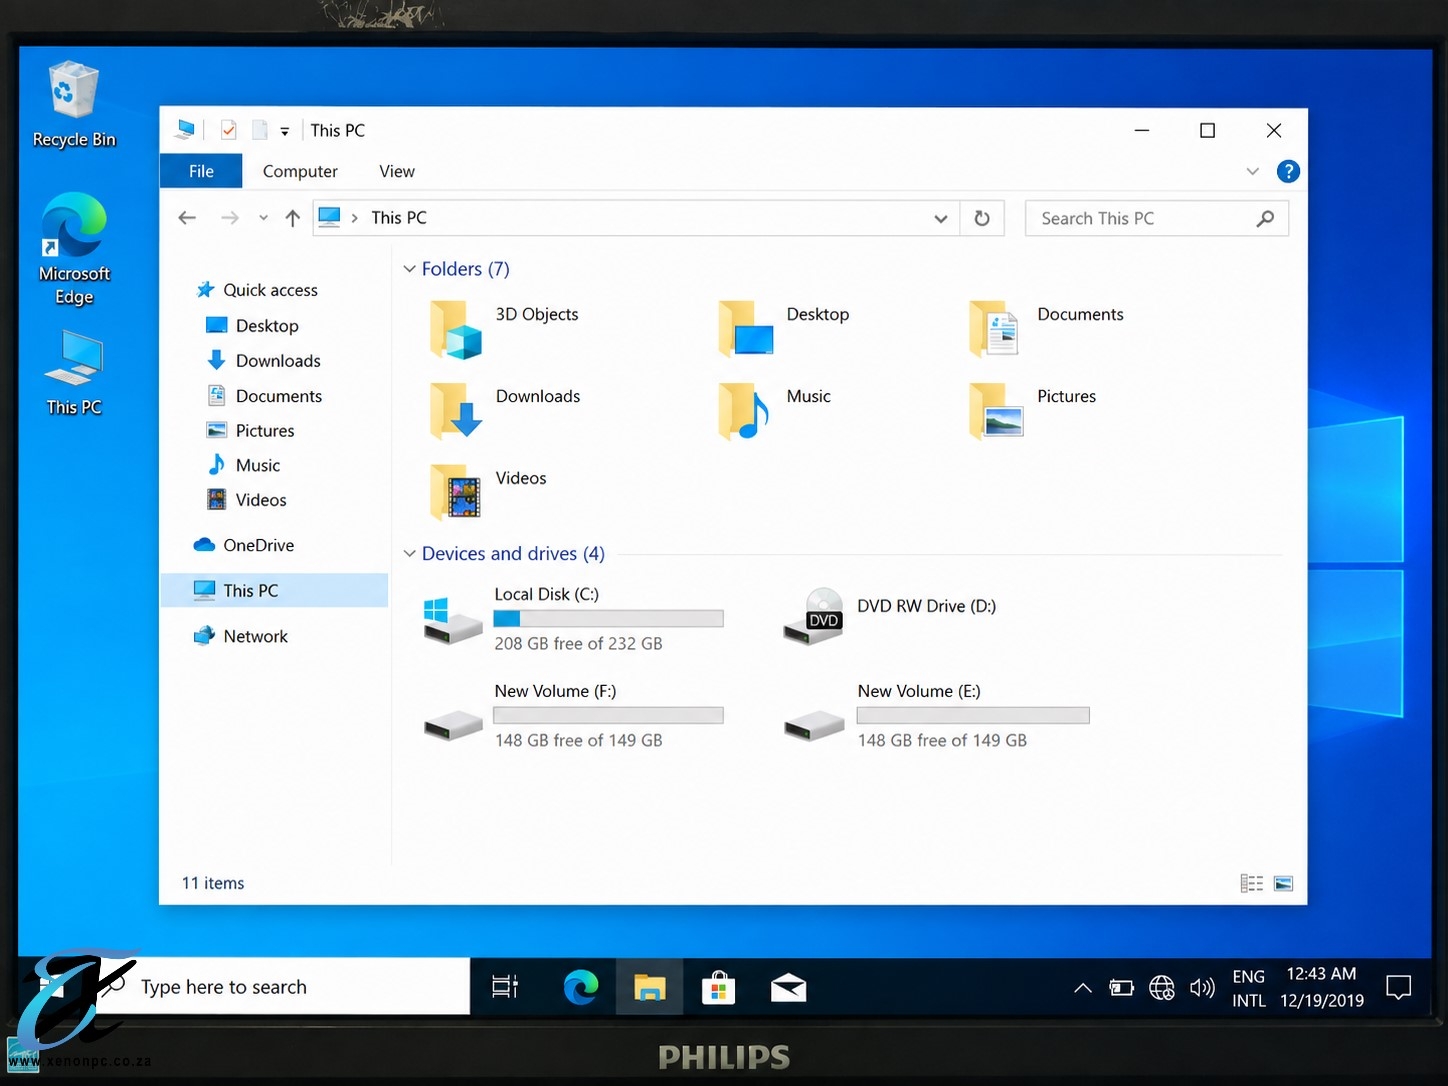Open the 3D Objects folder
Viewport: 1448px width, 1086px height.
click(504, 329)
